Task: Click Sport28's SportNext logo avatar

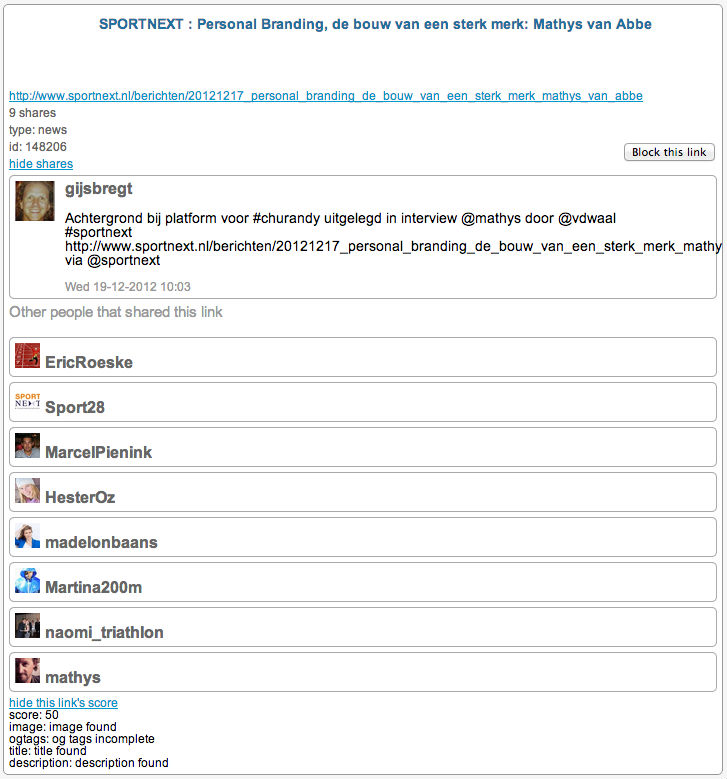Action: 28,401
